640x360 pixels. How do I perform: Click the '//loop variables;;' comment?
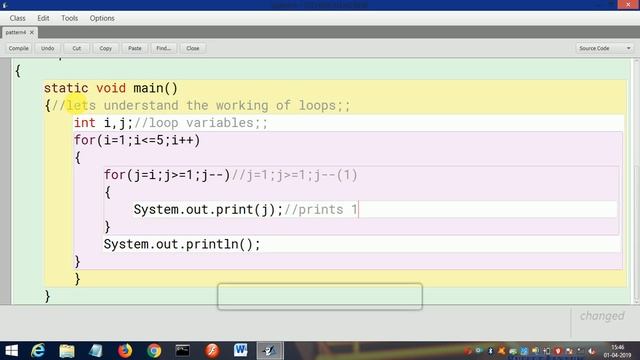[x=201, y=123]
